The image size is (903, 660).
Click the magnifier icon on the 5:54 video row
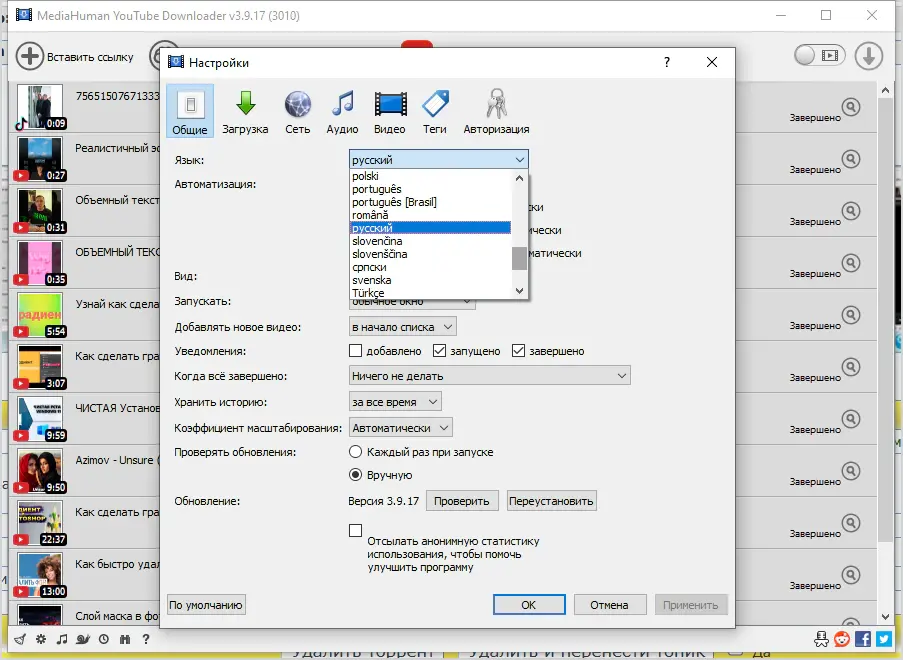(x=851, y=315)
